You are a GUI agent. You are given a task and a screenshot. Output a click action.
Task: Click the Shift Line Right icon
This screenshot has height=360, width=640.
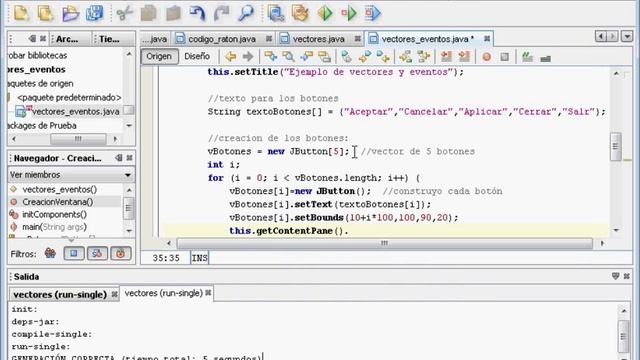[464, 56]
